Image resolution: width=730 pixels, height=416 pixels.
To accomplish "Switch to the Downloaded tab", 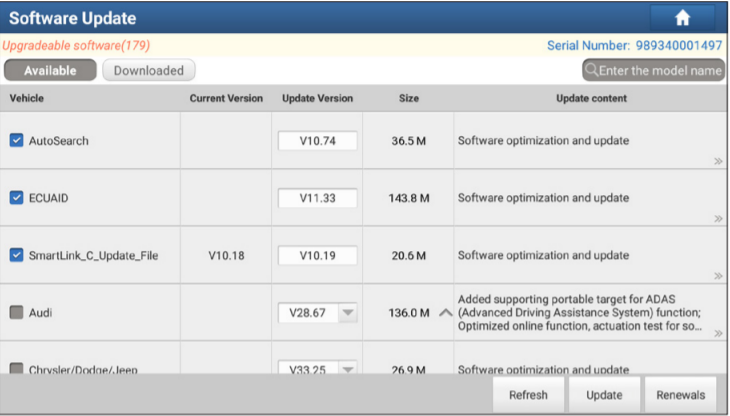I will tap(148, 71).
